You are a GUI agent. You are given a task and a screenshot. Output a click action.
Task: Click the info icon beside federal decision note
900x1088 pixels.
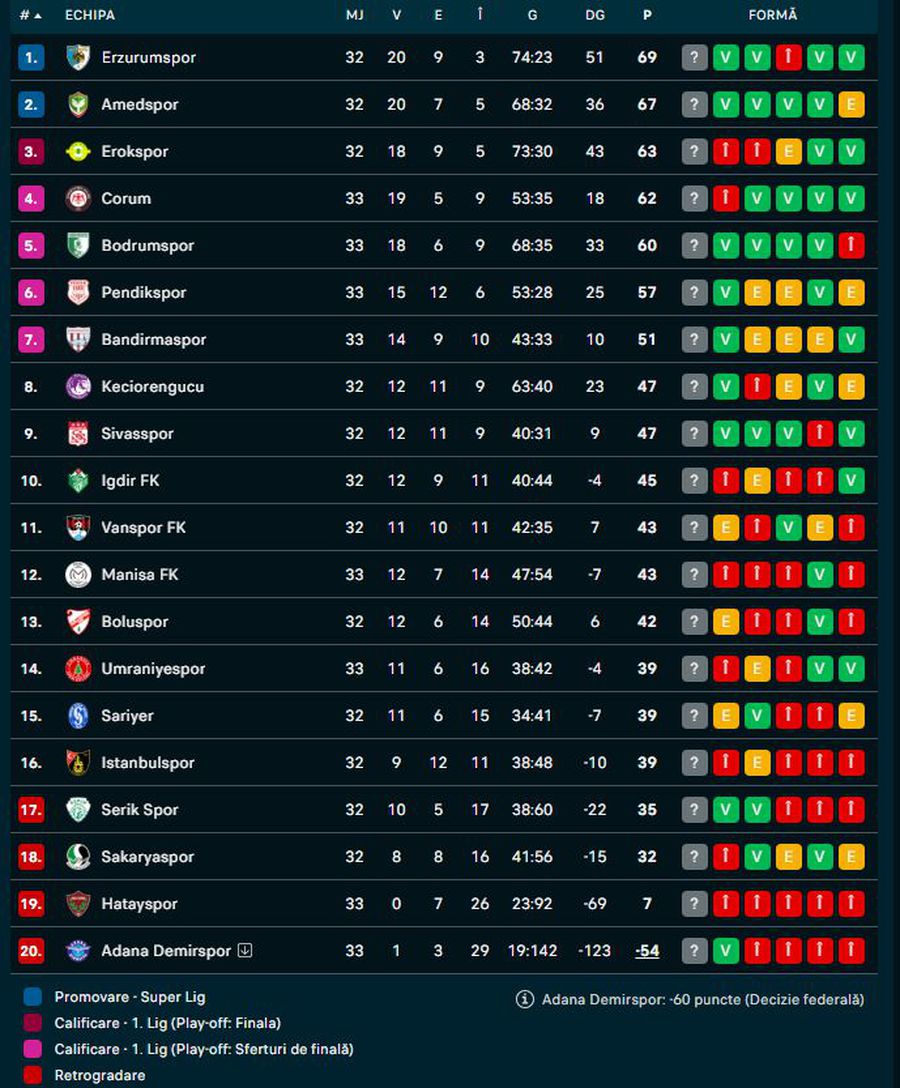524,999
